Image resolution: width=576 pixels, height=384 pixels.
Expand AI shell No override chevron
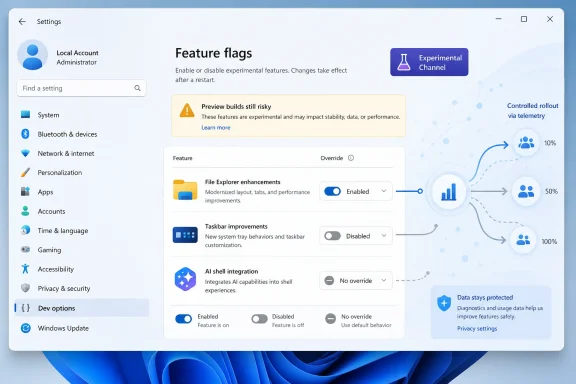[384, 280]
